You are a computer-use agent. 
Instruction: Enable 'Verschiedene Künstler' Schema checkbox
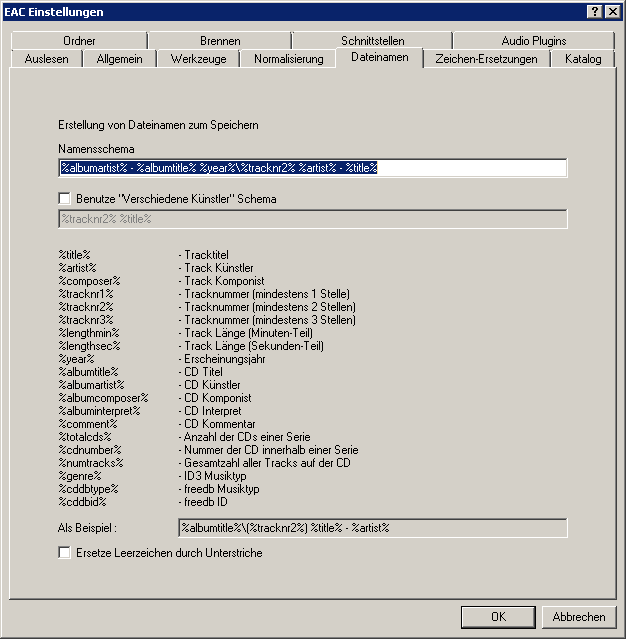pyautogui.click(x=65, y=199)
